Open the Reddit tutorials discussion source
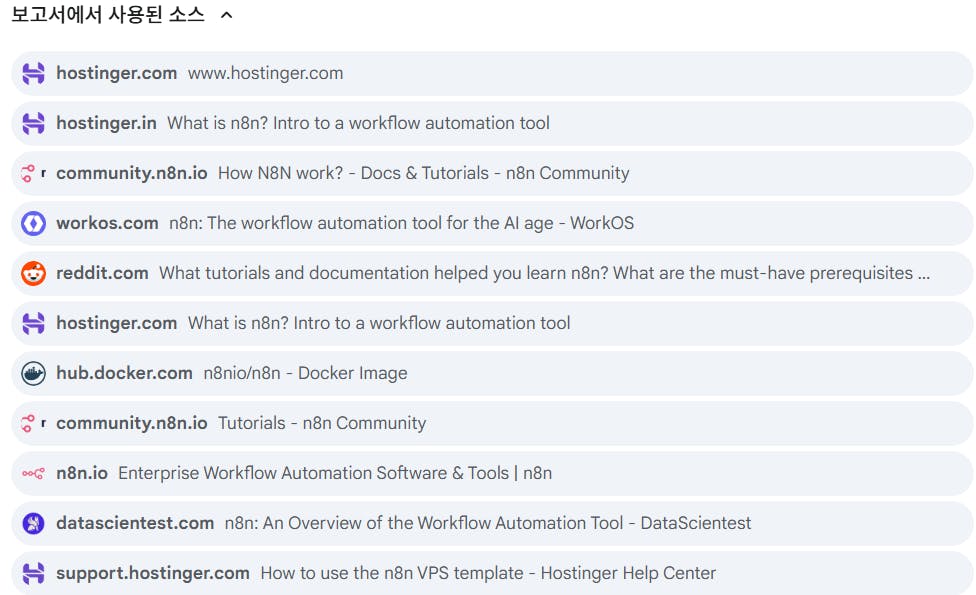Image resolution: width=976 pixels, height=595 pixels. [x=544, y=273]
